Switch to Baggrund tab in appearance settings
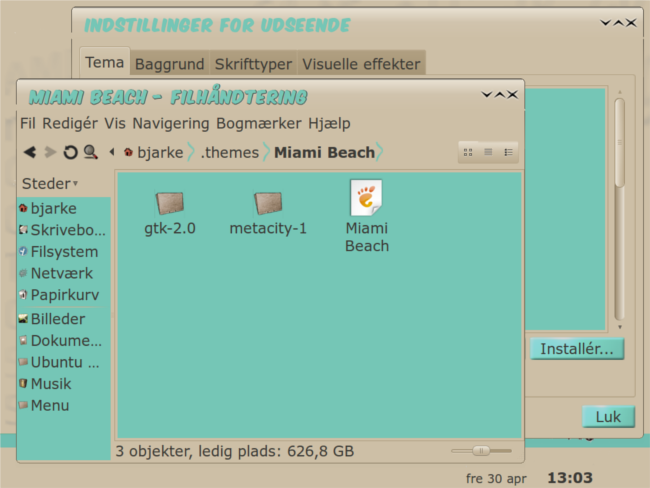This screenshot has height=488, width=650. coord(170,64)
